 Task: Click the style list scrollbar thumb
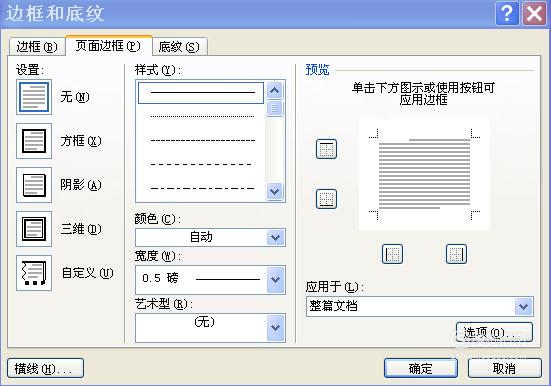pyautogui.click(x=274, y=108)
